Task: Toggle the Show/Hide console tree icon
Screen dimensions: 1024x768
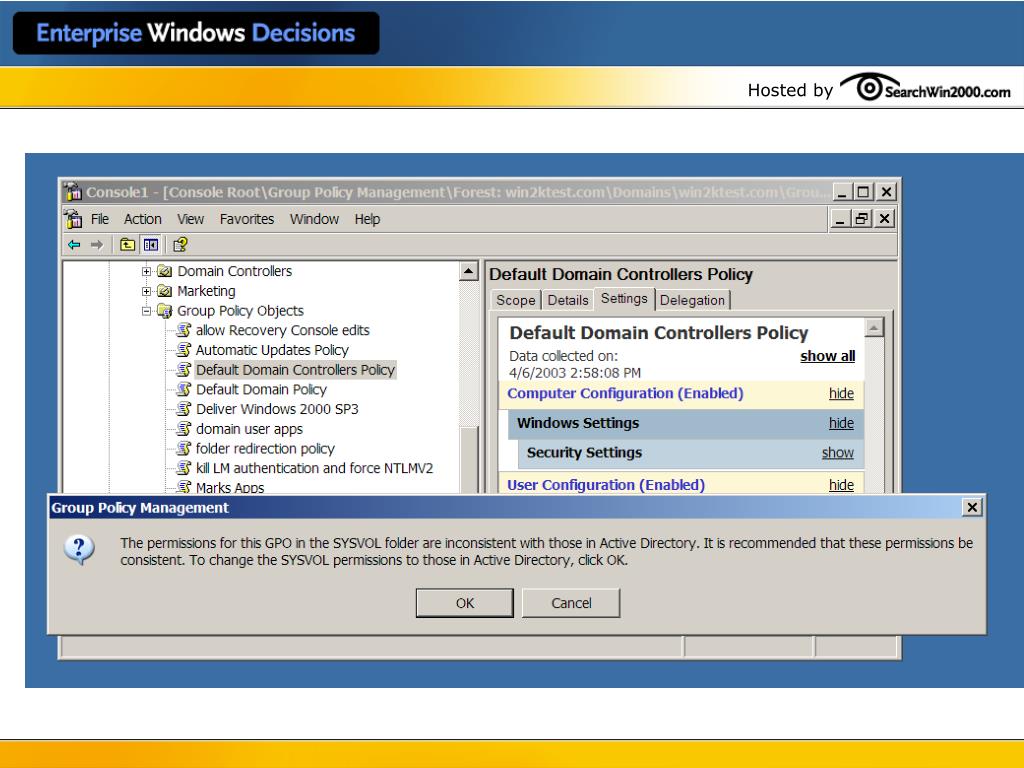Action: click(x=151, y=245)
